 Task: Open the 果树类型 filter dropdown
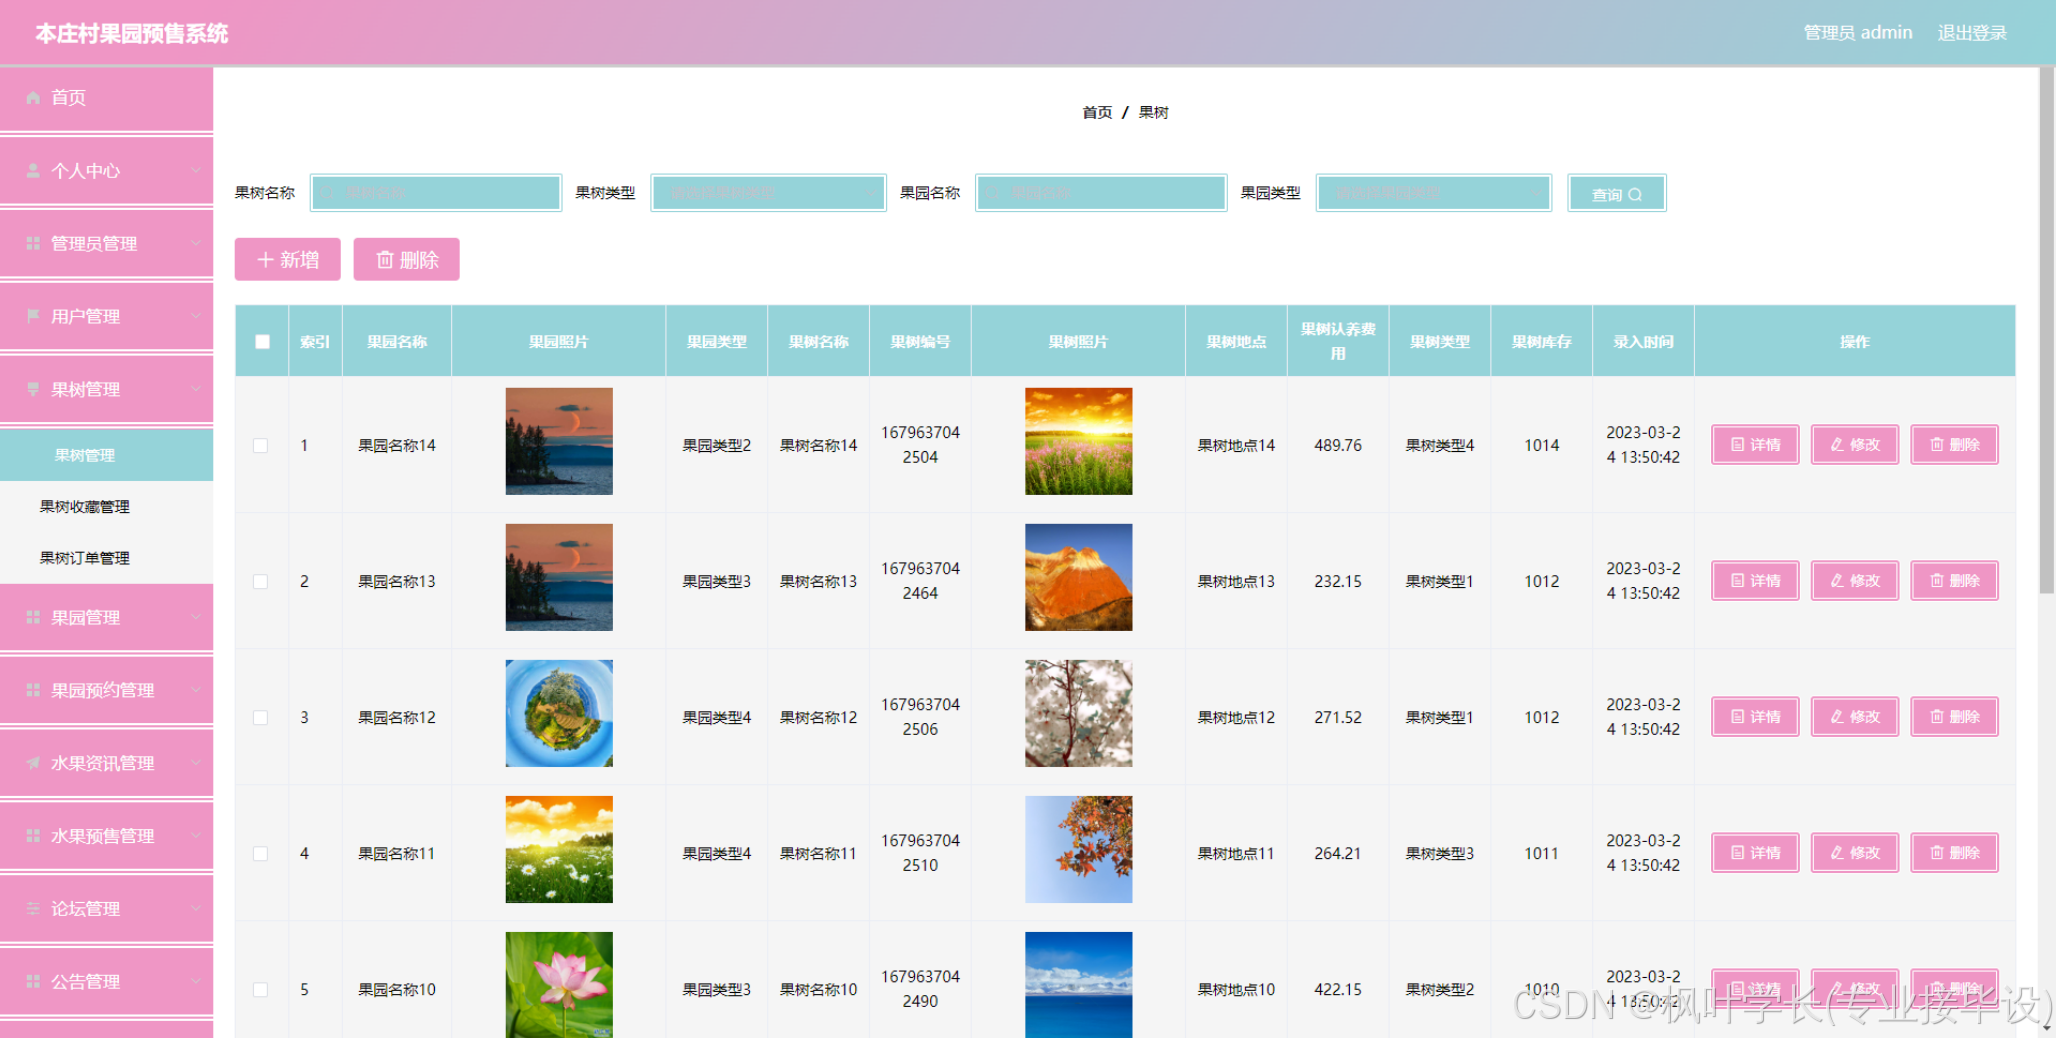point(768,193)
